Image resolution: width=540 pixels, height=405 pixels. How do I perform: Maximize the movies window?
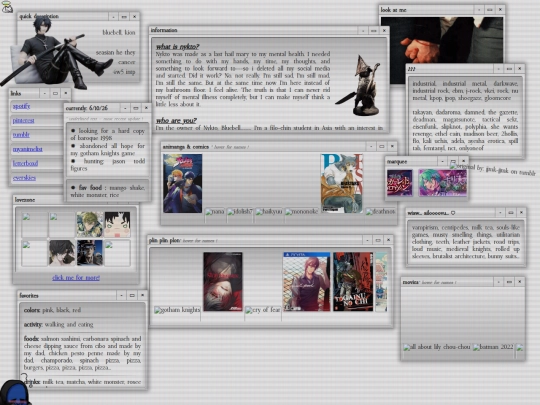click(x=509, y=282)
